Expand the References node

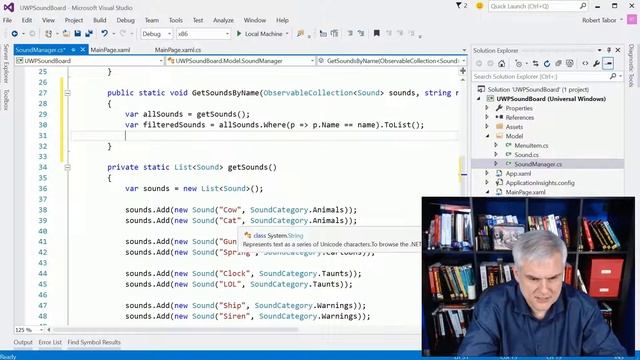487,118
